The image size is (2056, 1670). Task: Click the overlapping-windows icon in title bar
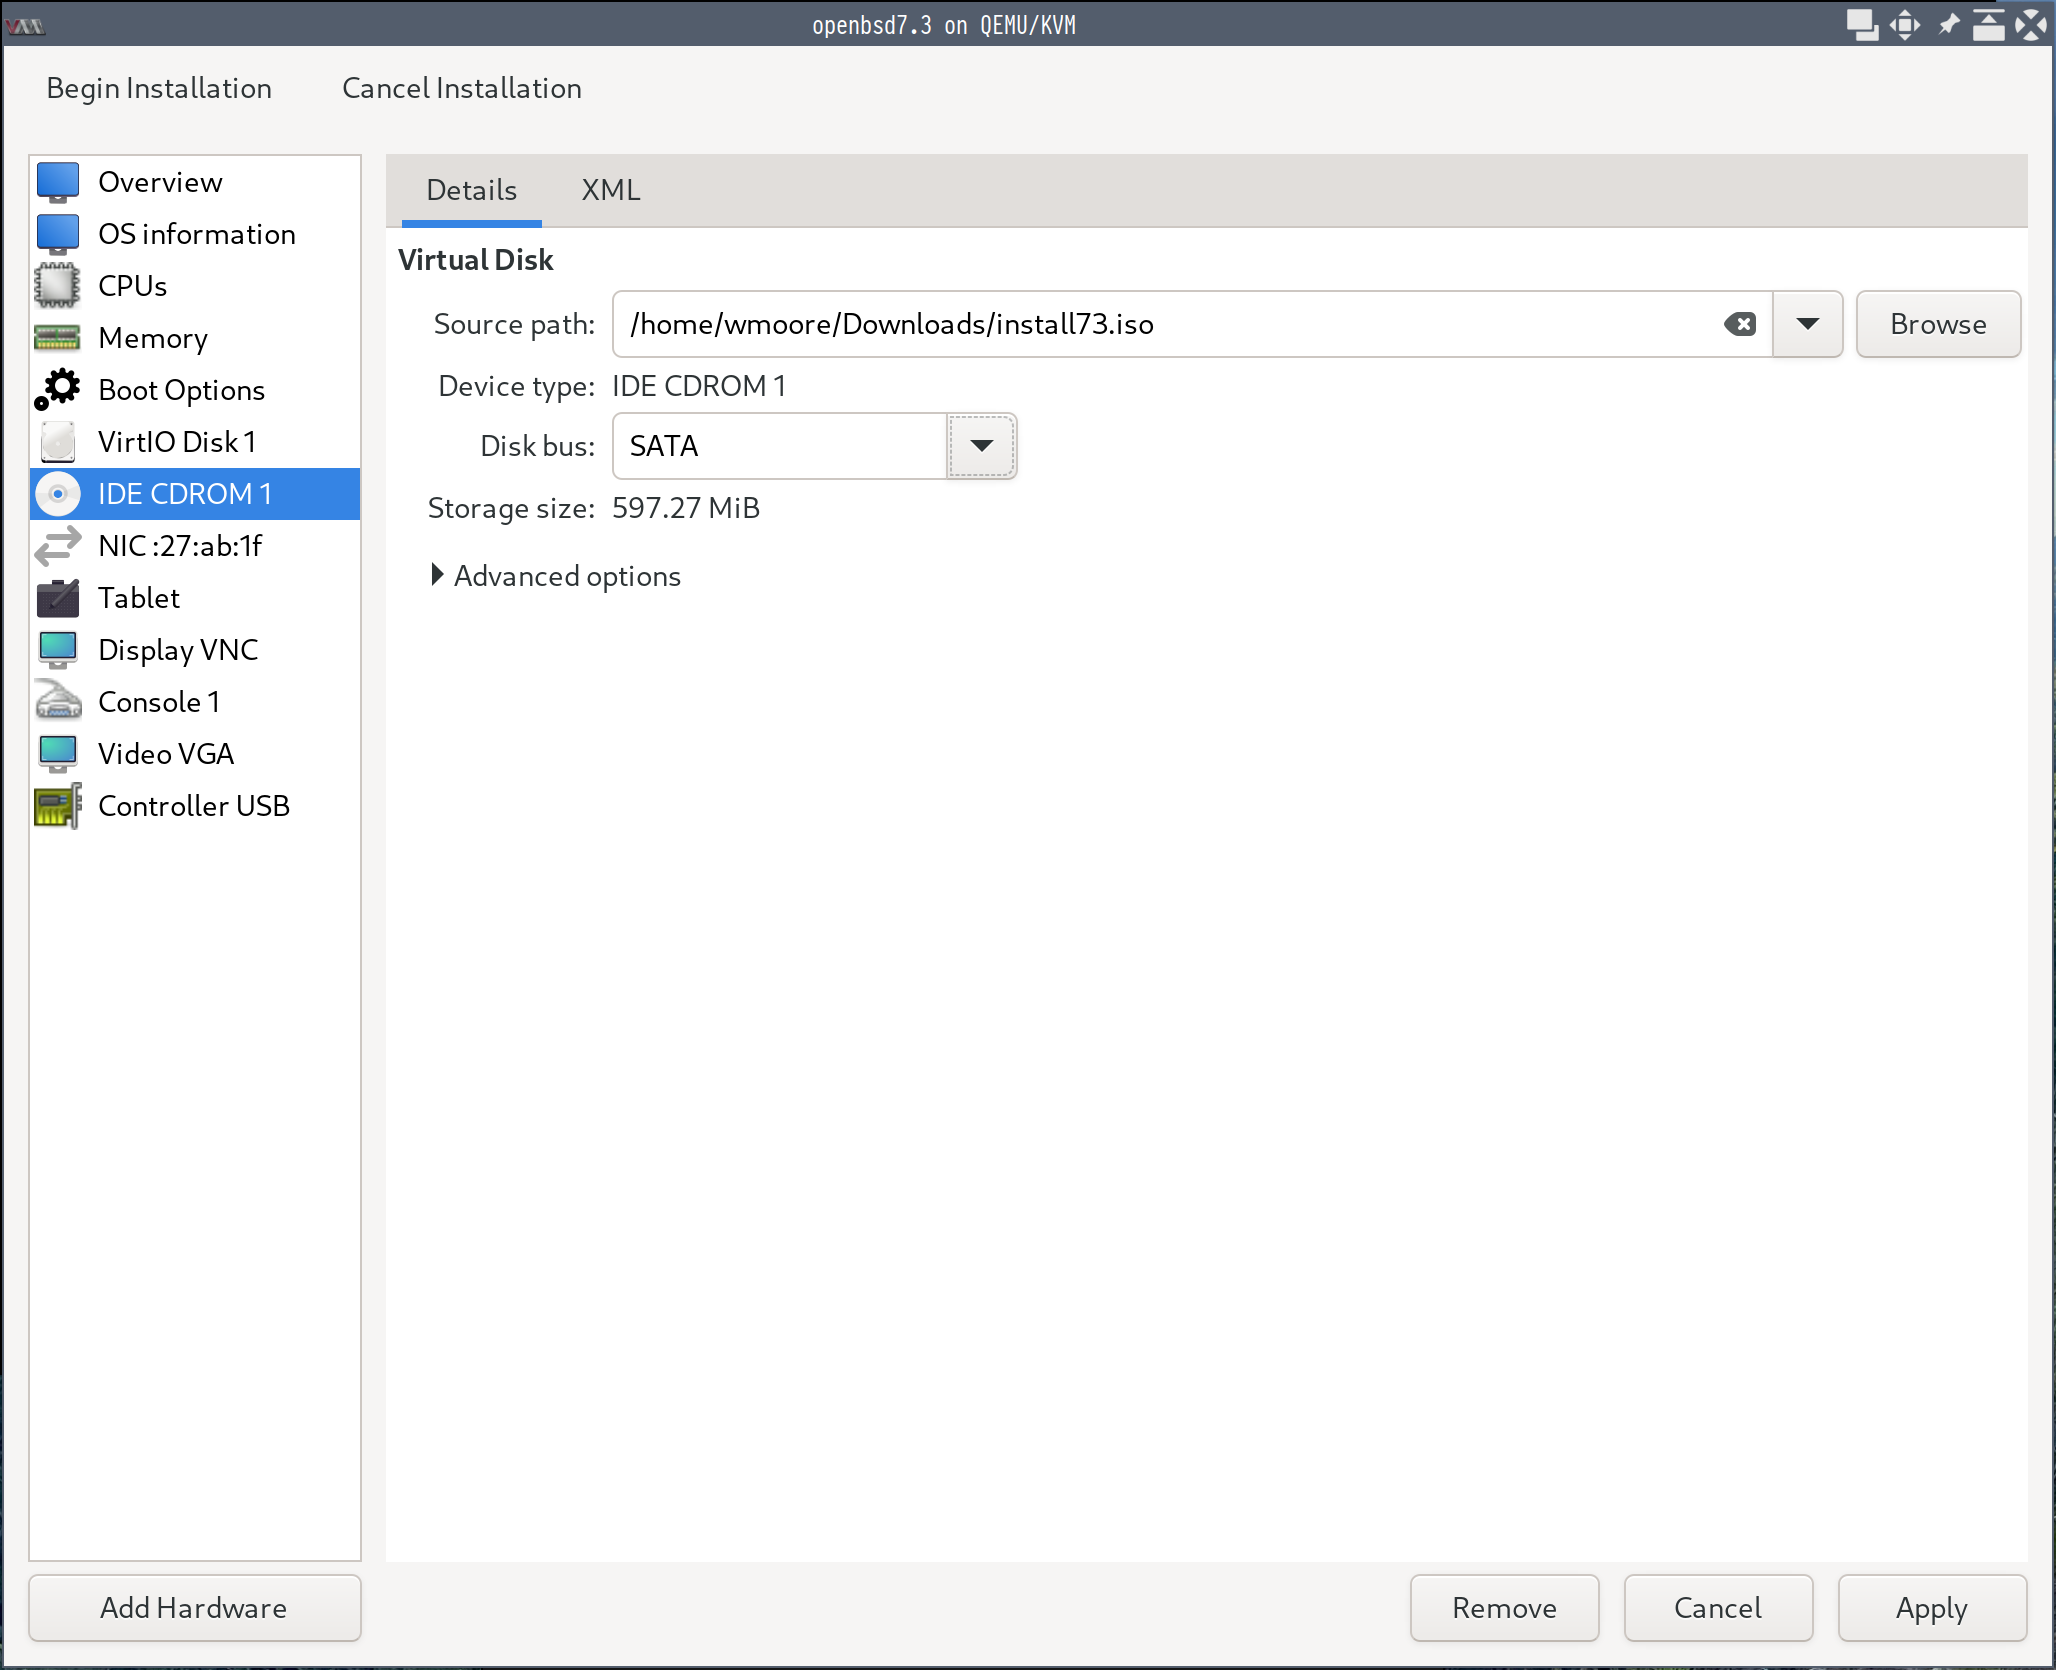click(x=1862, y=24)
